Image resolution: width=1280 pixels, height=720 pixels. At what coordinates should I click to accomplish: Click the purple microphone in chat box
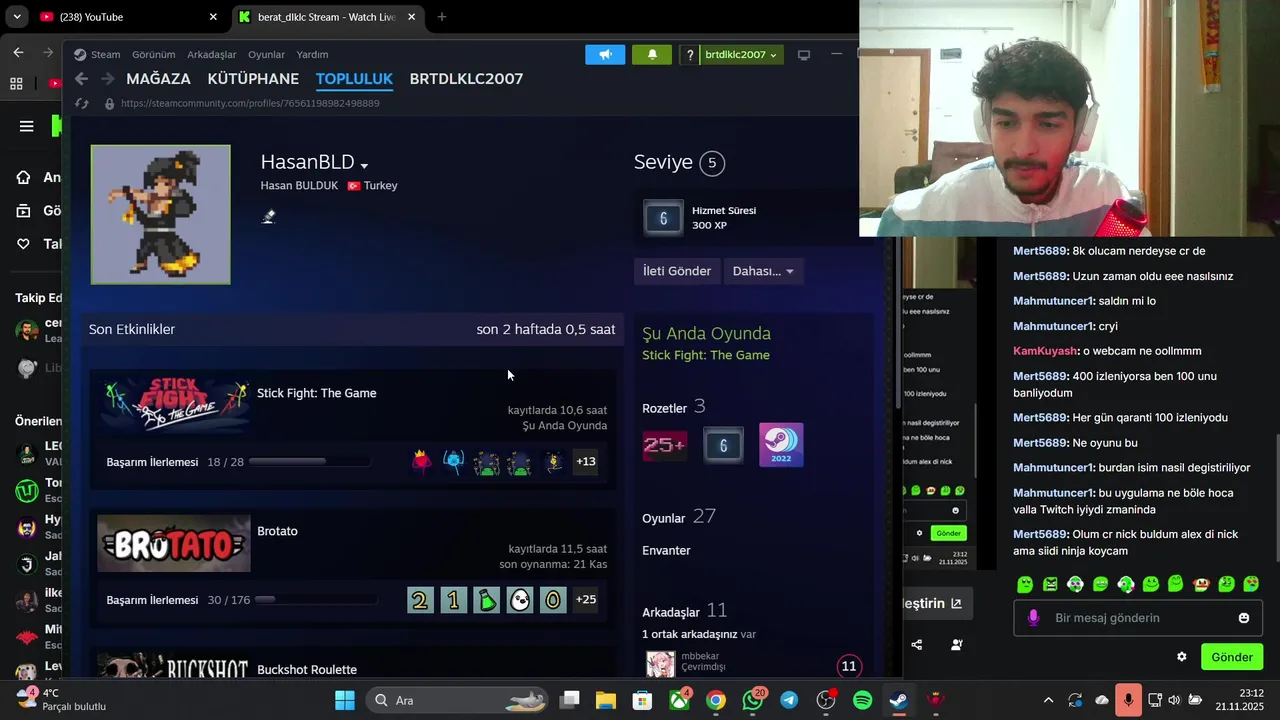pos(1033,618)
